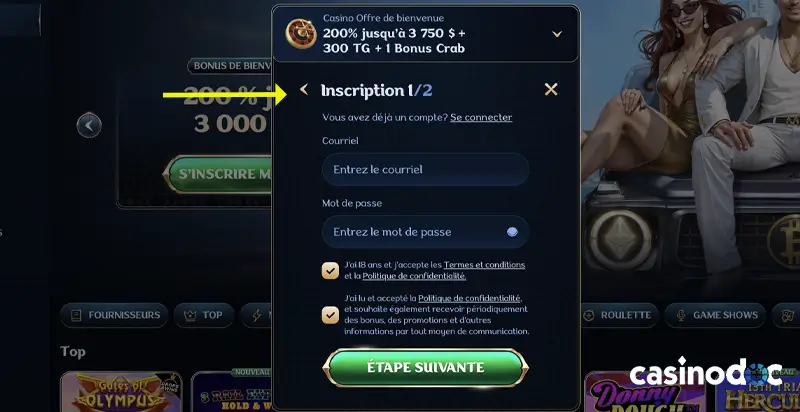Screen dimensions: 800x412
Task: Expand the Casino welcome offer dropdown chevron
Action: pyautogui.click(x=557, y=34)
